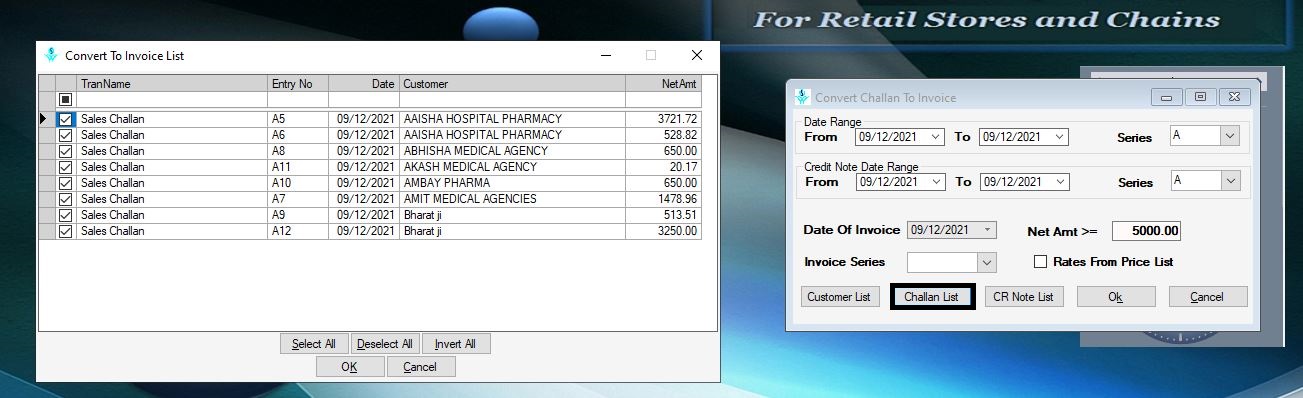Open the CR Note List

coord(1023,297)
